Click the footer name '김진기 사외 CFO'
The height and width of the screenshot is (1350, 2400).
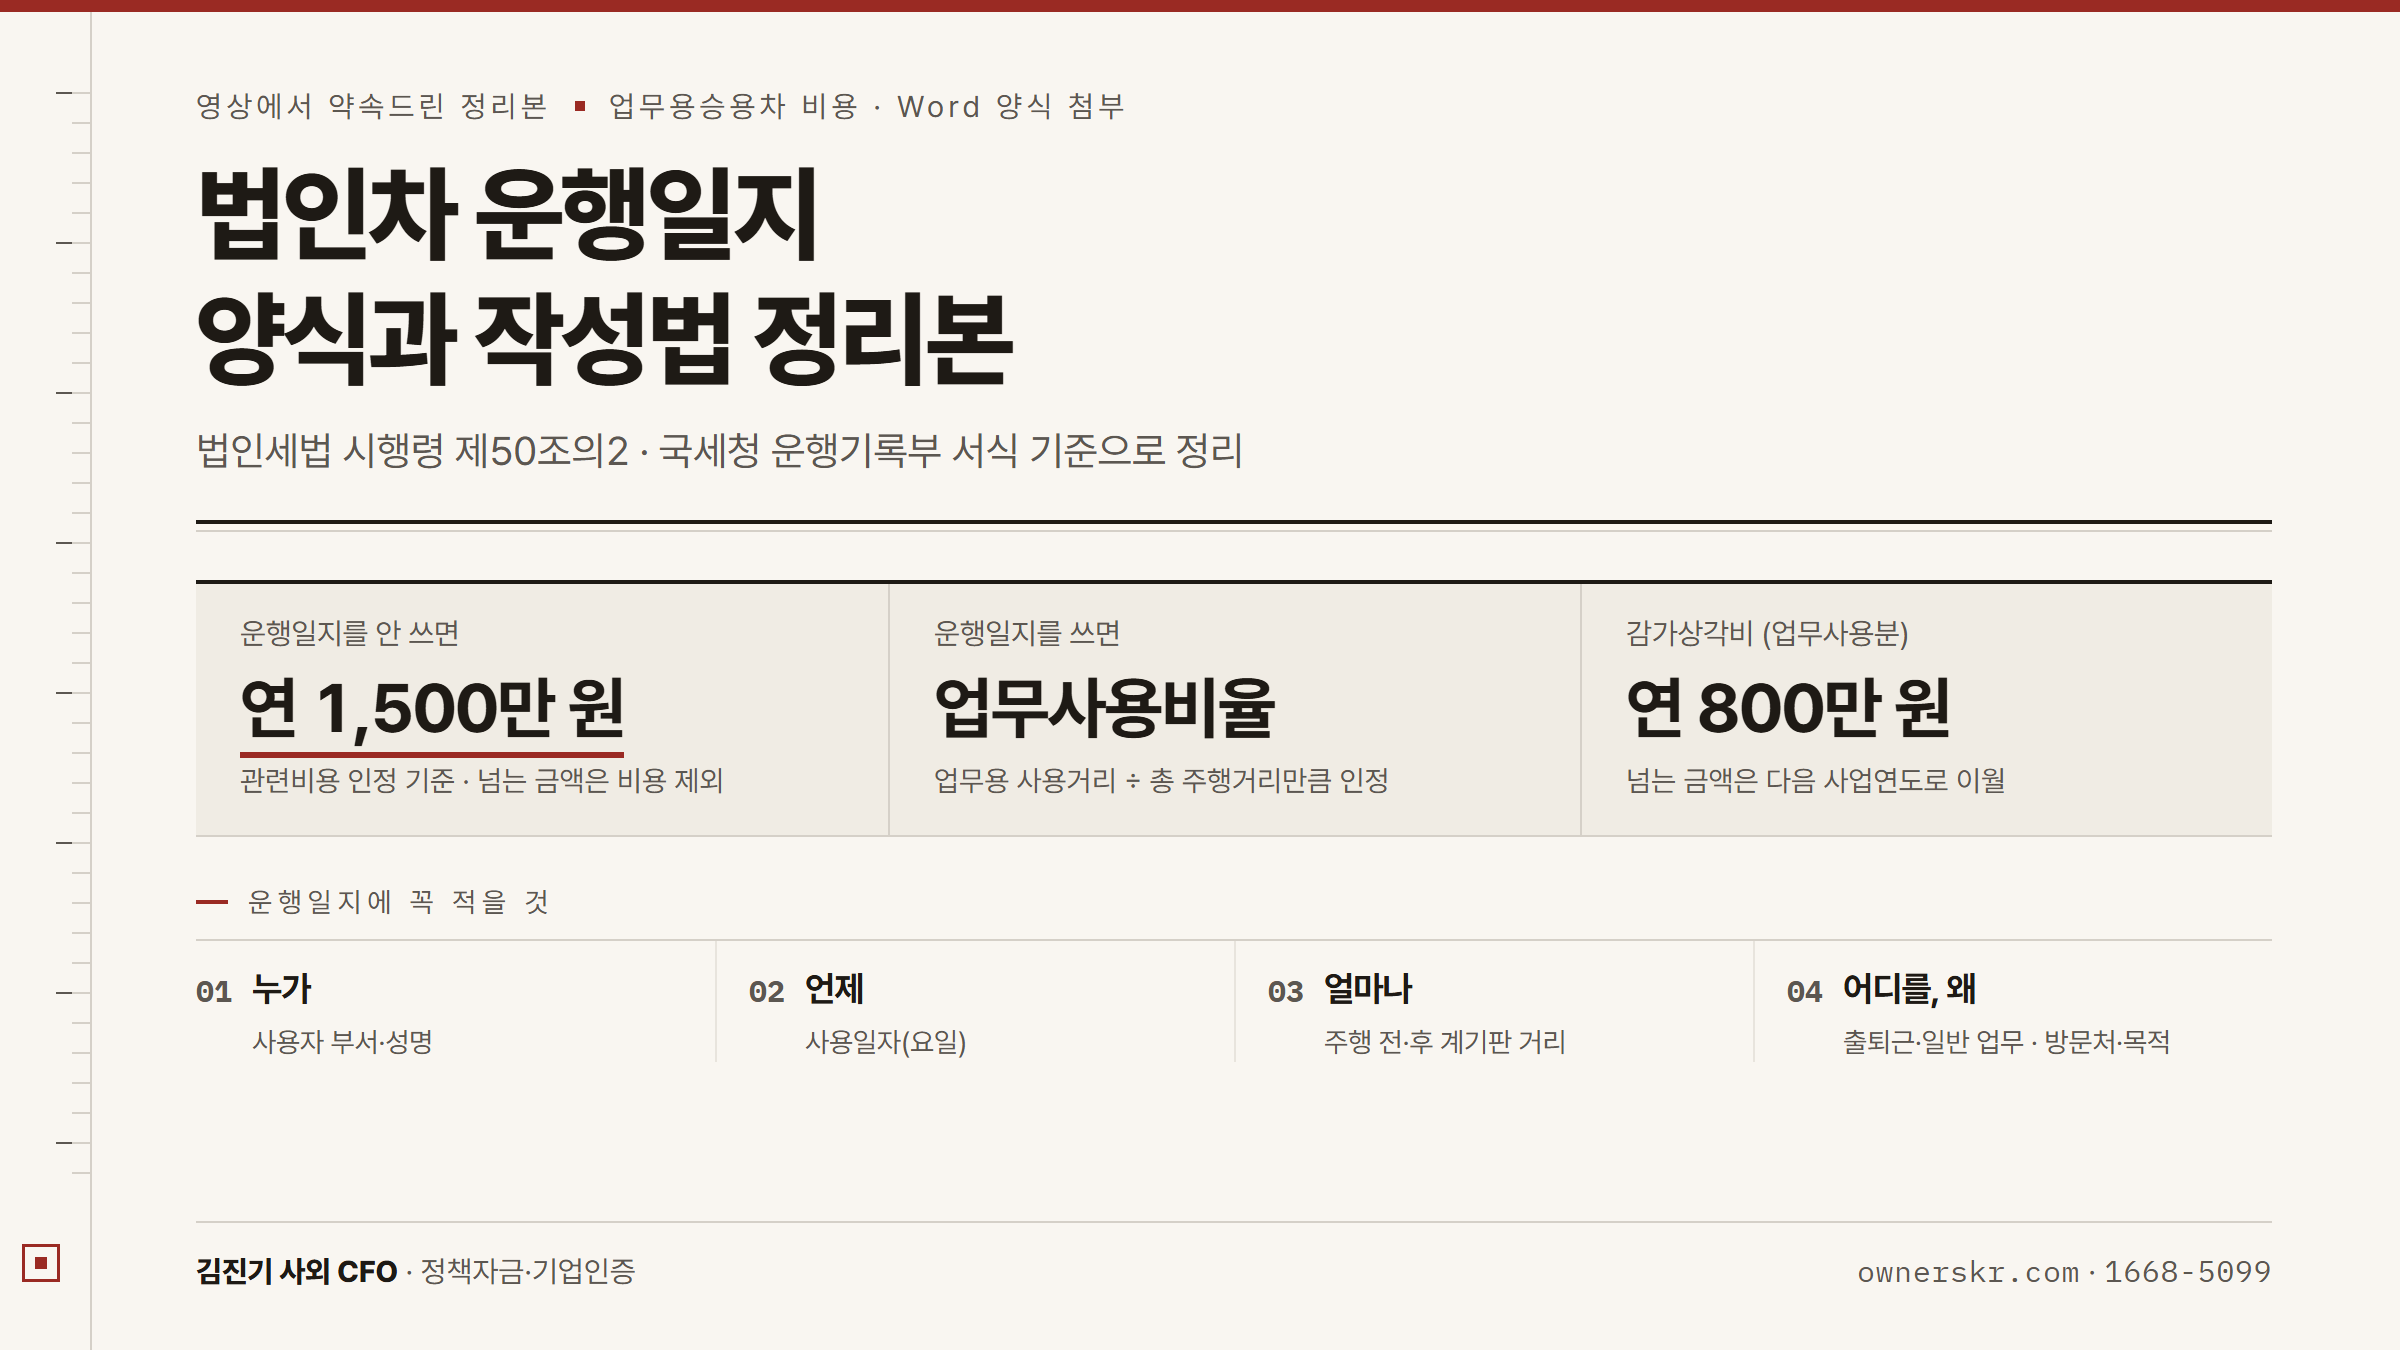click(x=296, y=1272)
